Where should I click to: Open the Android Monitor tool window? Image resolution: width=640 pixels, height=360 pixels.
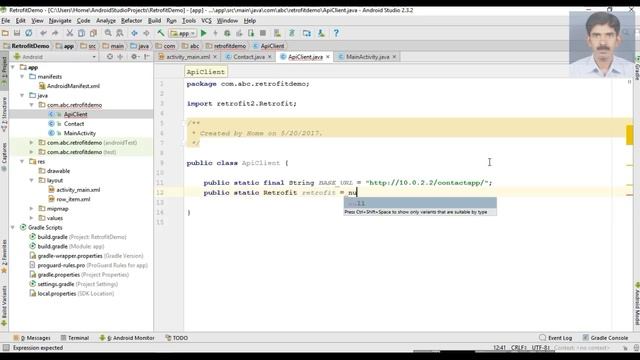point(127,338)
